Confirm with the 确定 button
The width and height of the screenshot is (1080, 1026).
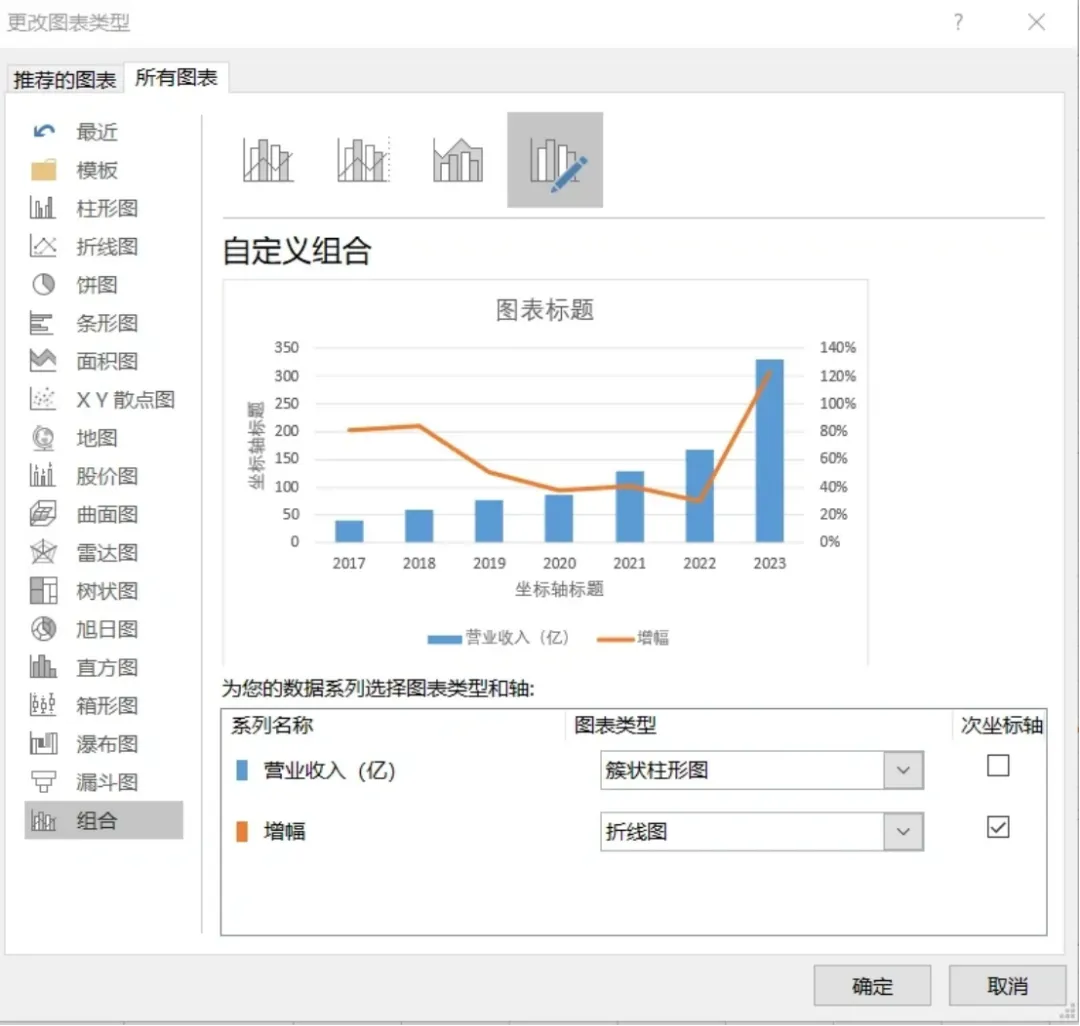click(872, 986)
